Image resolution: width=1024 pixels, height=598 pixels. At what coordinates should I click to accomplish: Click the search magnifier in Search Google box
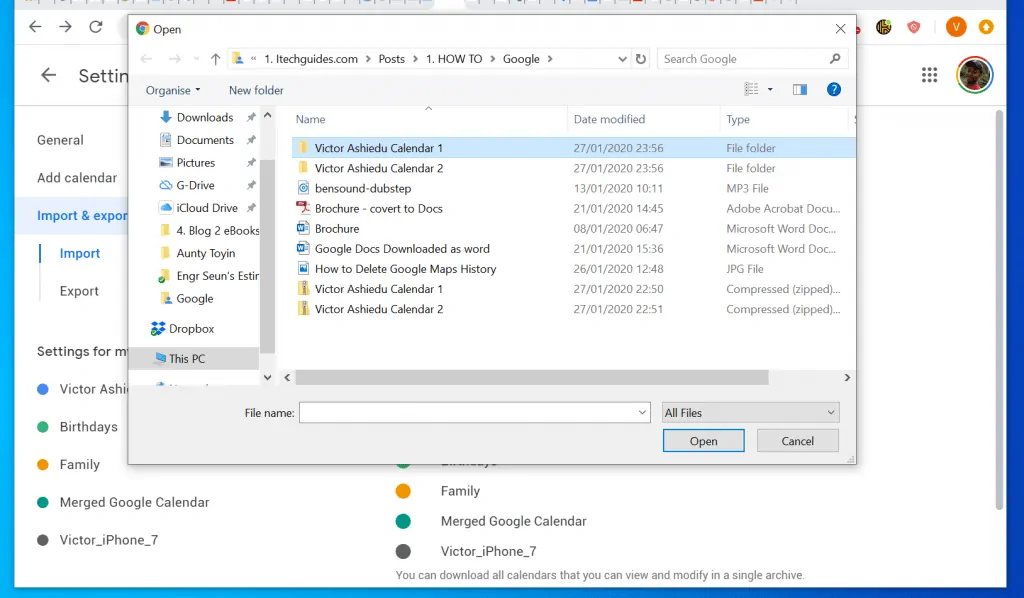pos(835,59)
